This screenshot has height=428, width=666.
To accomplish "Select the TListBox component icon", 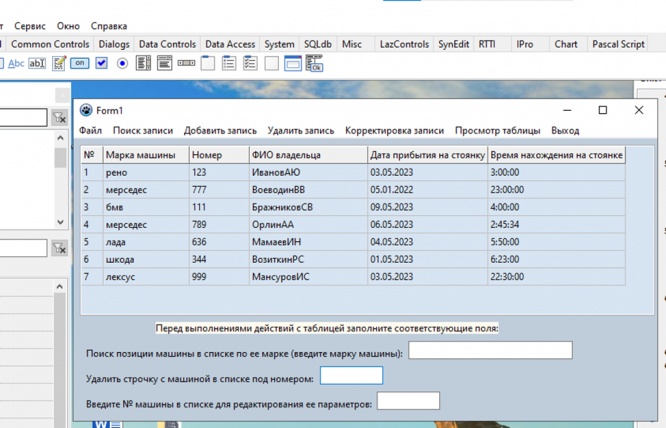I will [x=143, y=64].
